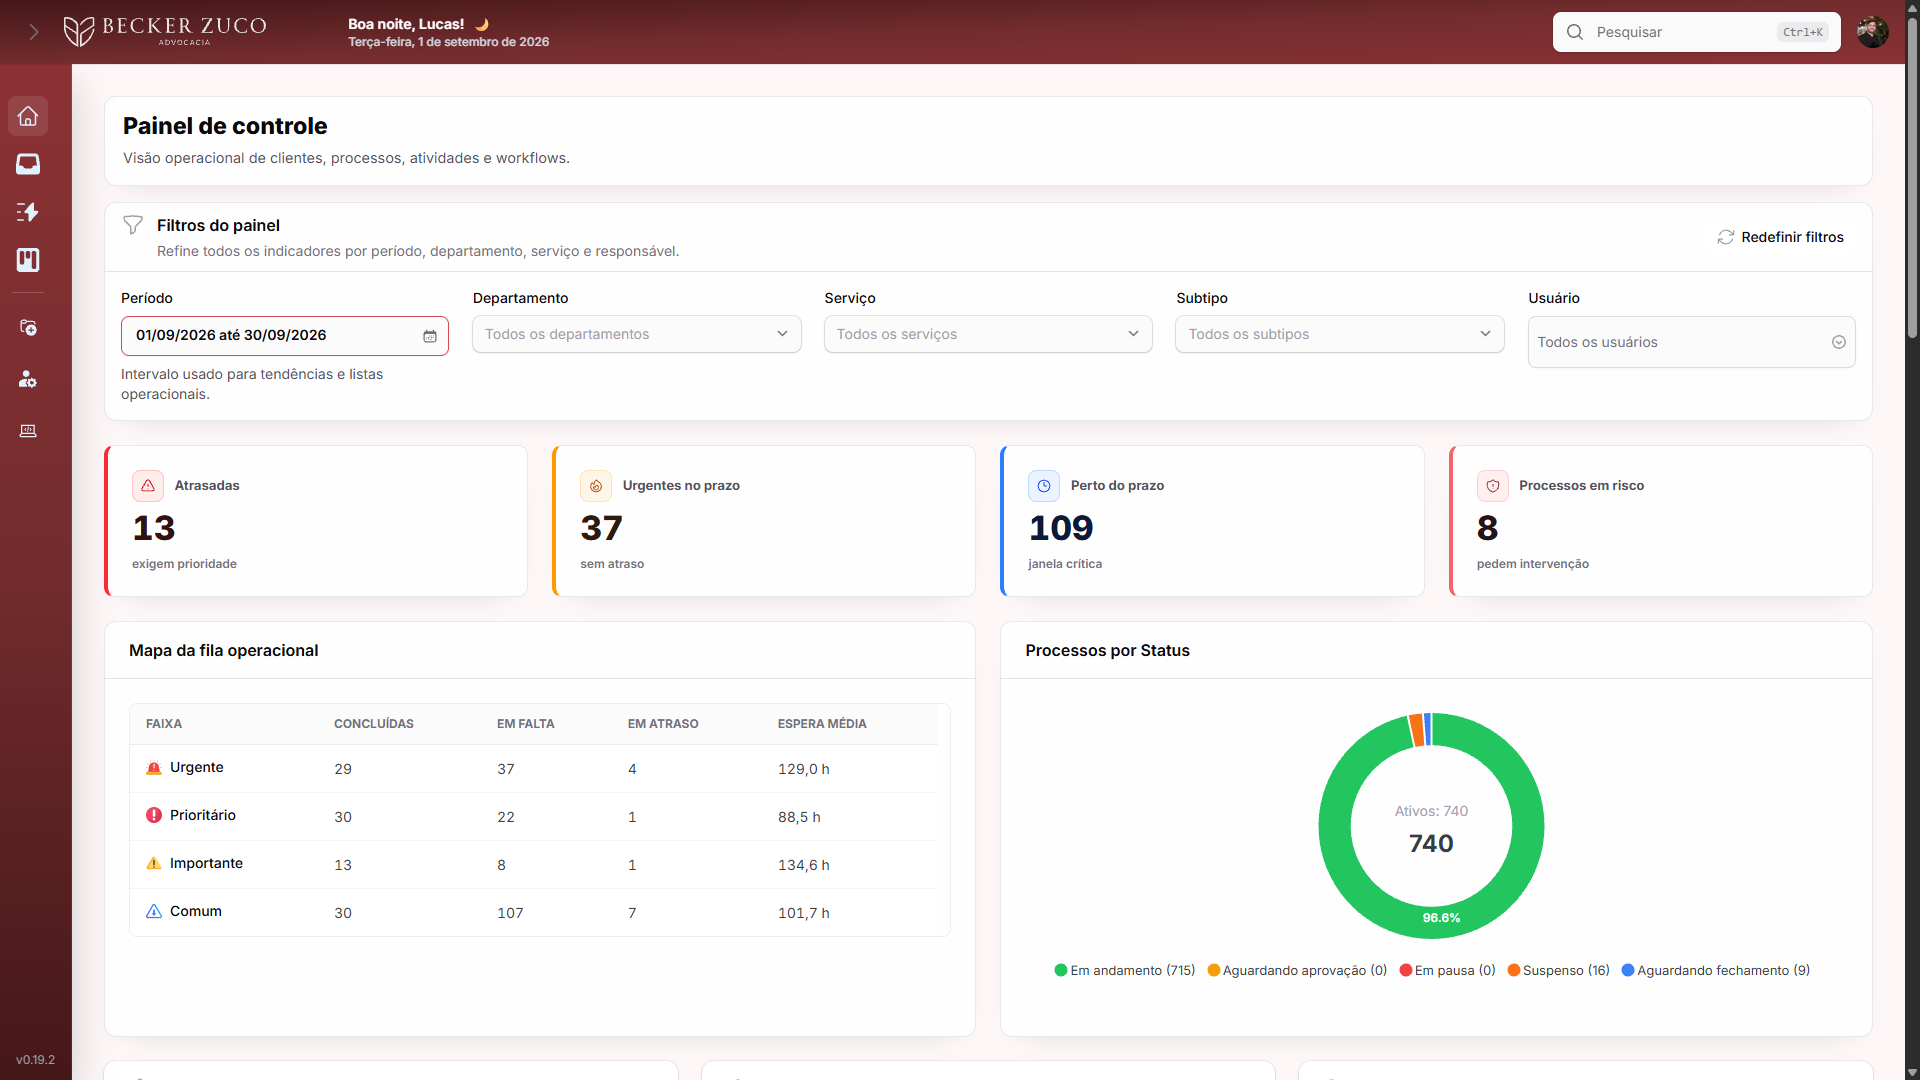Click the Becker Zuco Advocacia logo
Viewport: 1920px width, 1080px height.
pyautogui.click(x=165, y=31)
